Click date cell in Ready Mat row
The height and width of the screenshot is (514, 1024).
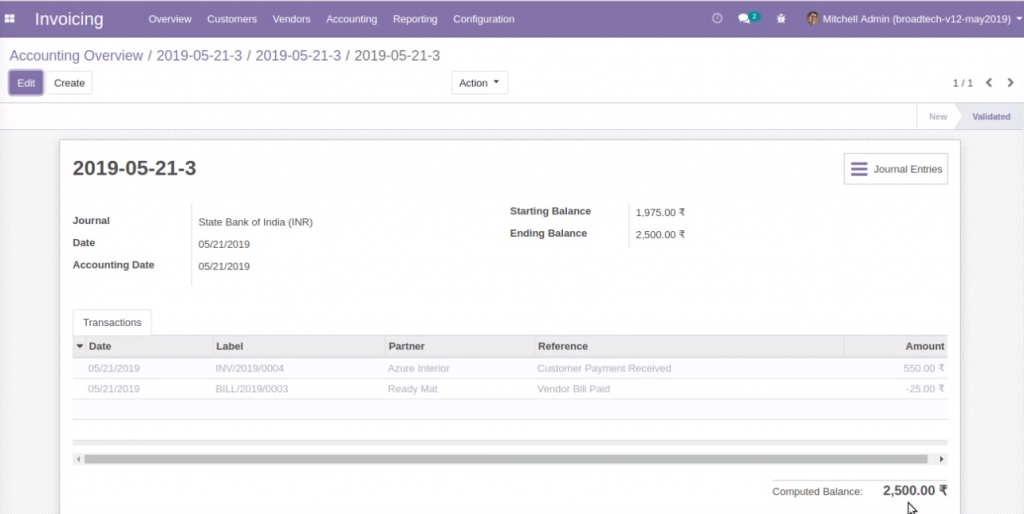coord(114,389)
